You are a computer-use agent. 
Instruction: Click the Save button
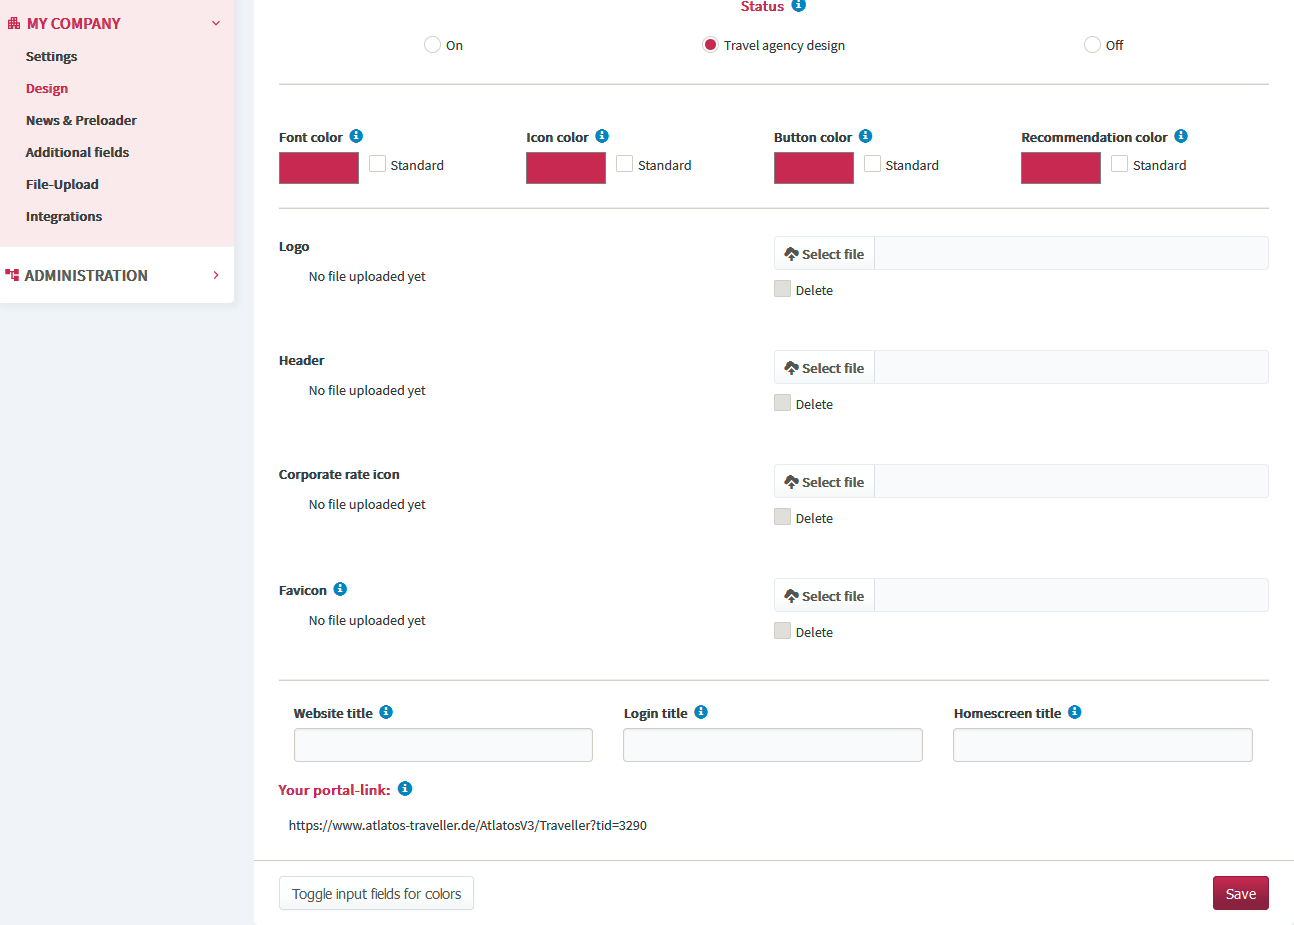point(1241,894)
